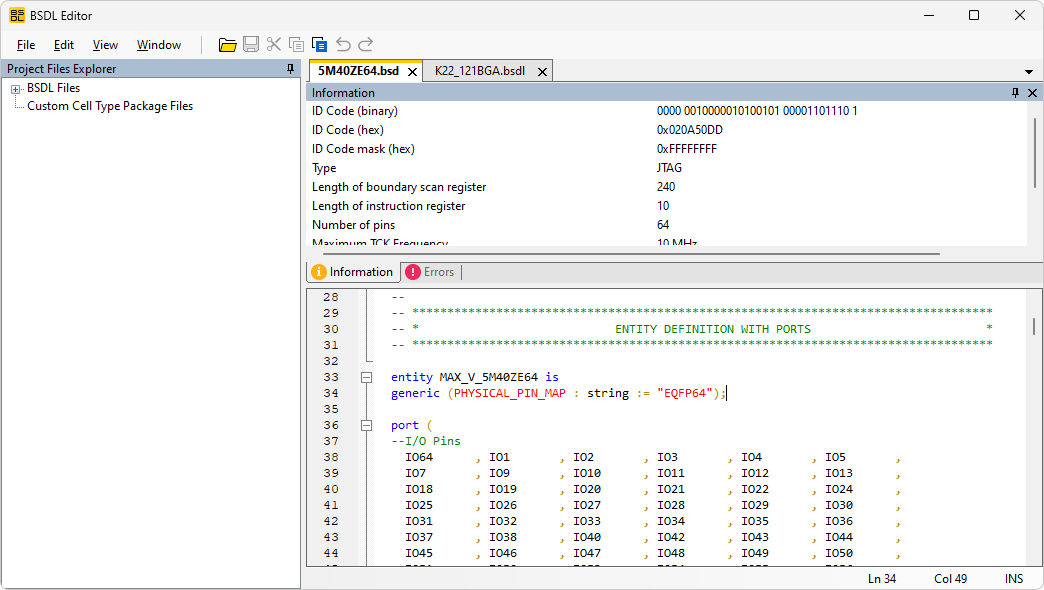Select Custom Cell Type Package Files item

click(x=110, y=106)
